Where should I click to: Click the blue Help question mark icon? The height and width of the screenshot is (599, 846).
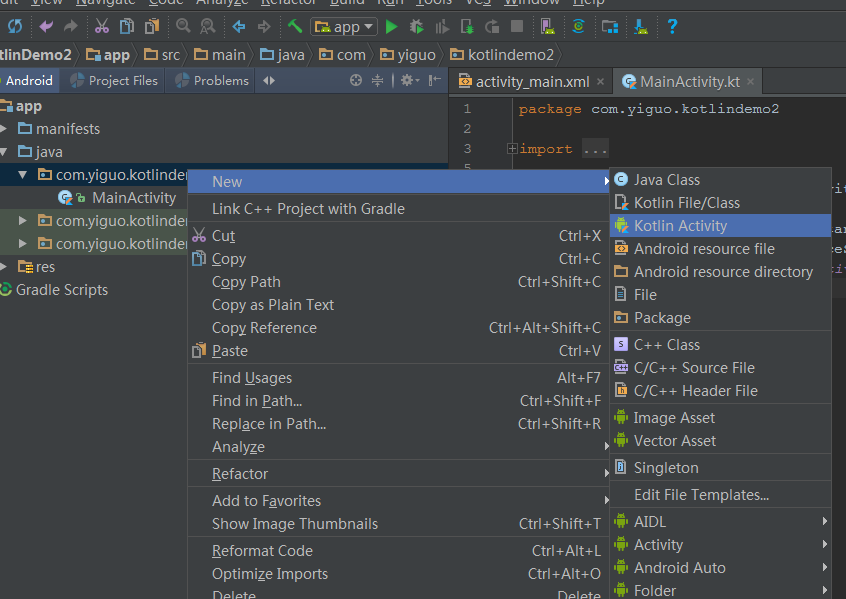(672, 26)
